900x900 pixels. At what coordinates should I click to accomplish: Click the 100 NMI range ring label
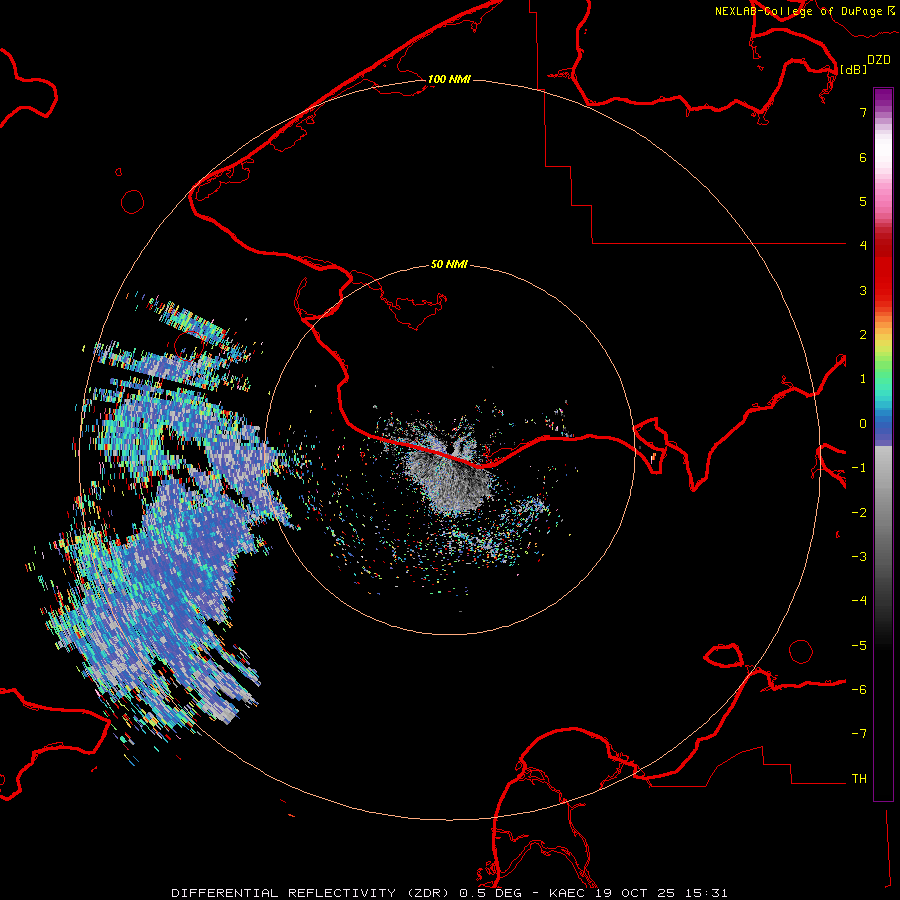[449, 79]
